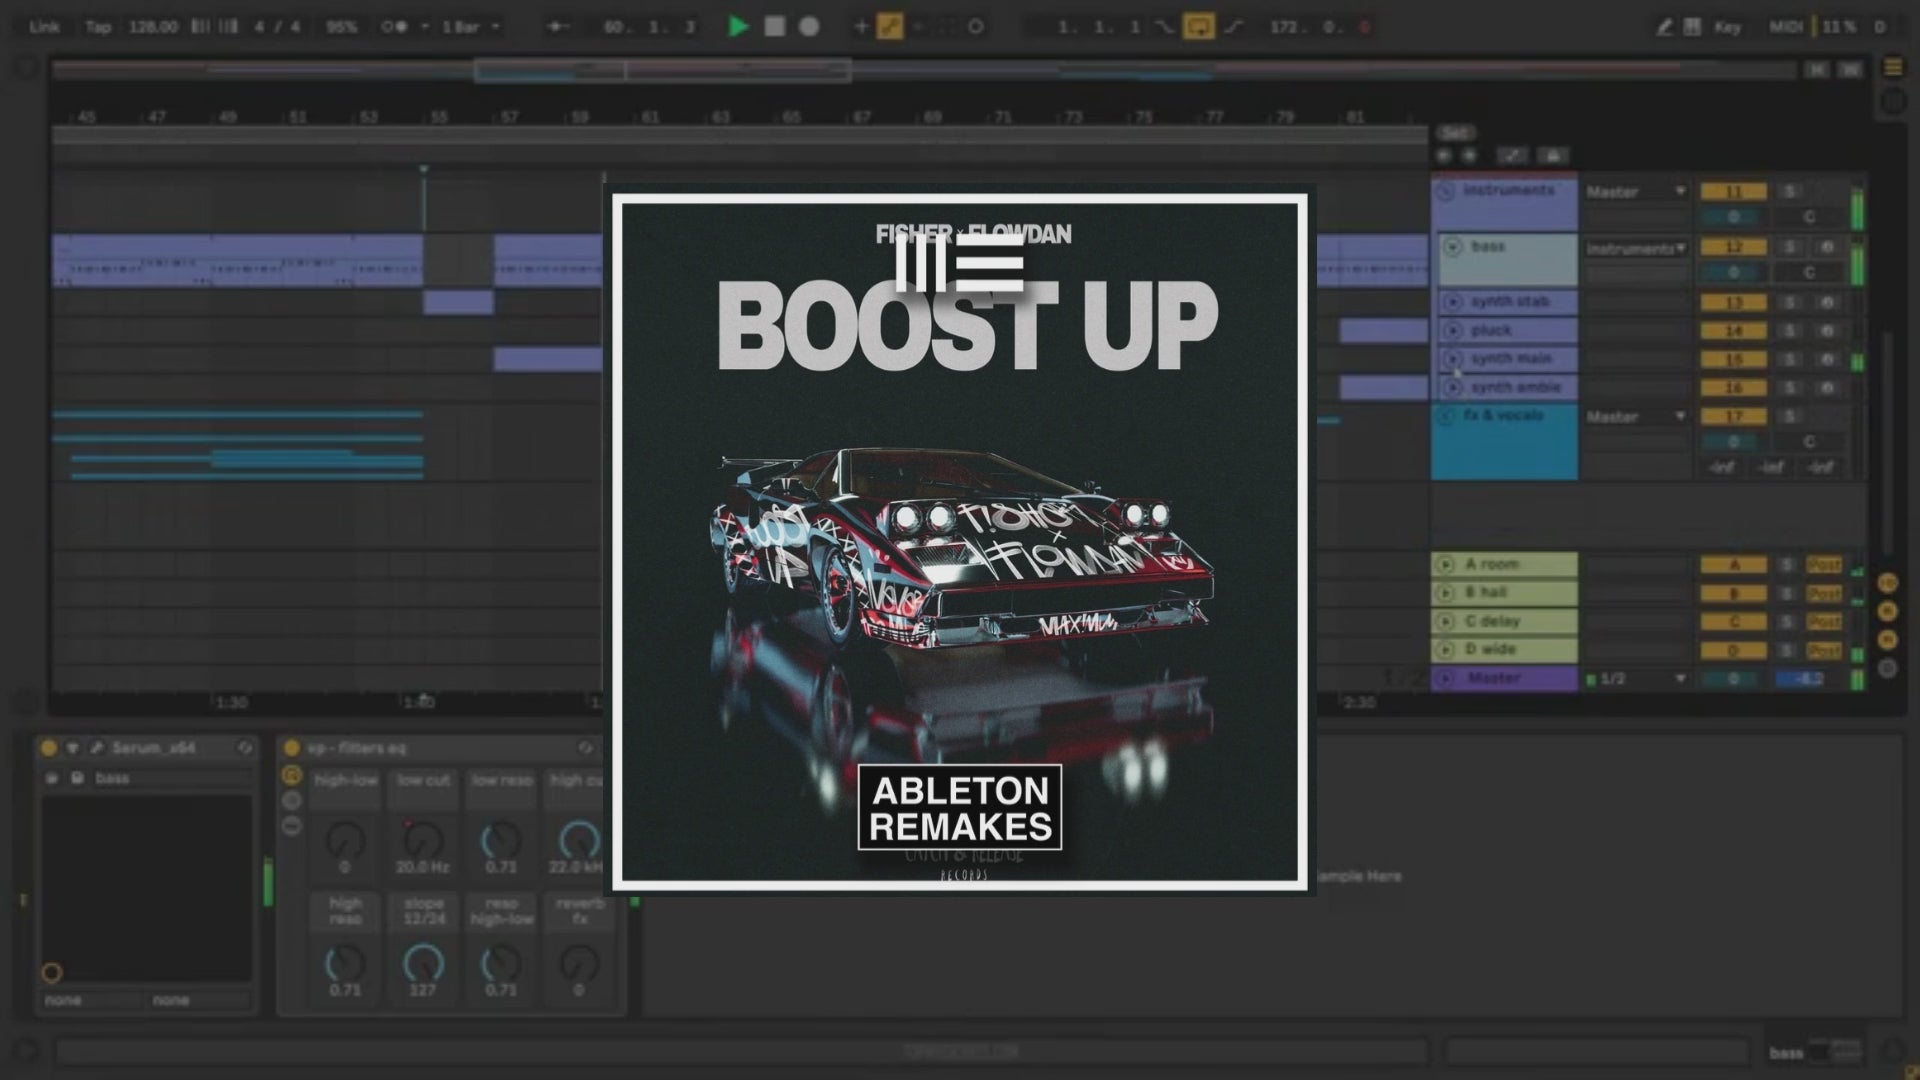This screenshot has height=1080, width=1920.
Task: Open MIDI map mode
Action: 1785,27
